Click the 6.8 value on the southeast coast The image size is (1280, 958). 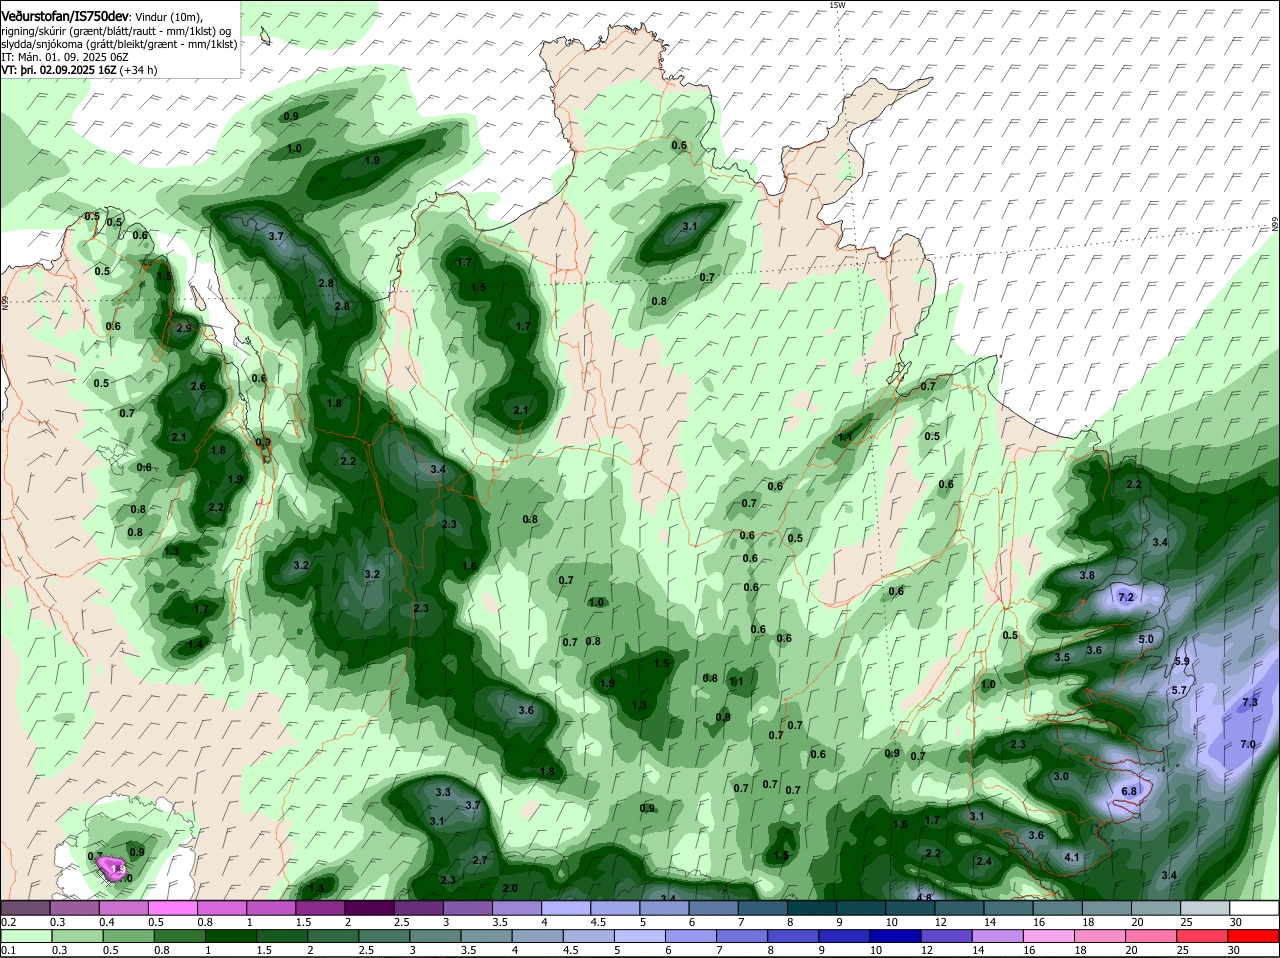(x=1129, y=791)
